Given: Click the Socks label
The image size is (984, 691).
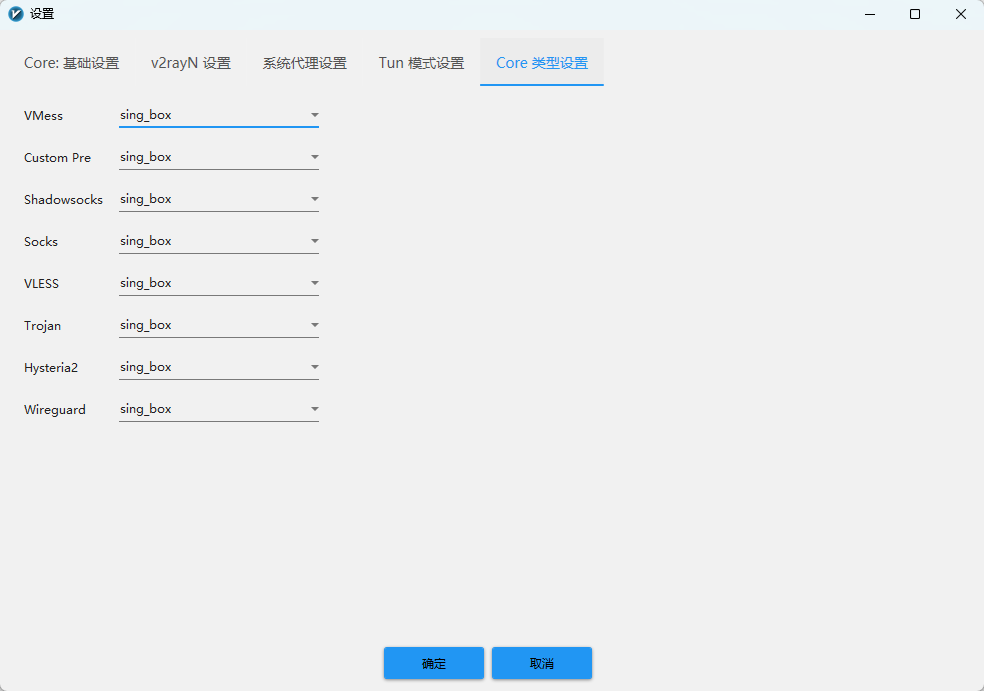Looking at the screenshot, I should tap(41, 242).
